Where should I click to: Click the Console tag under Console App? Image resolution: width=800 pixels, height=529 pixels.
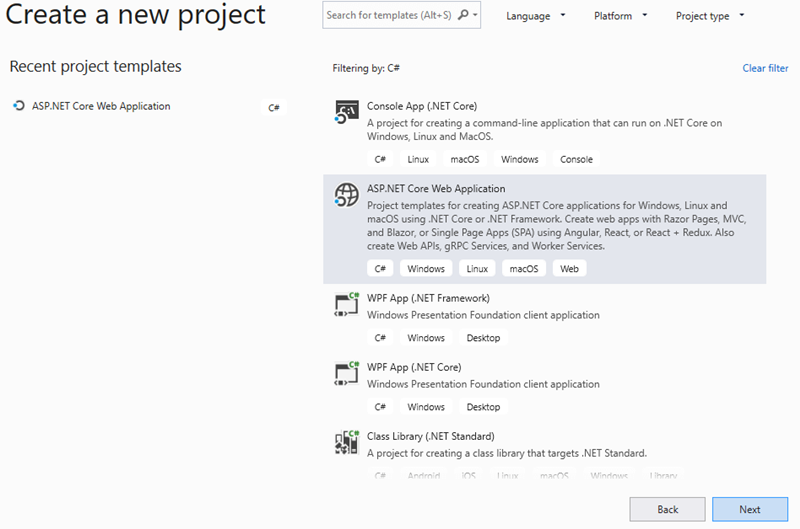pyautogui.click(x=576, y=159)
